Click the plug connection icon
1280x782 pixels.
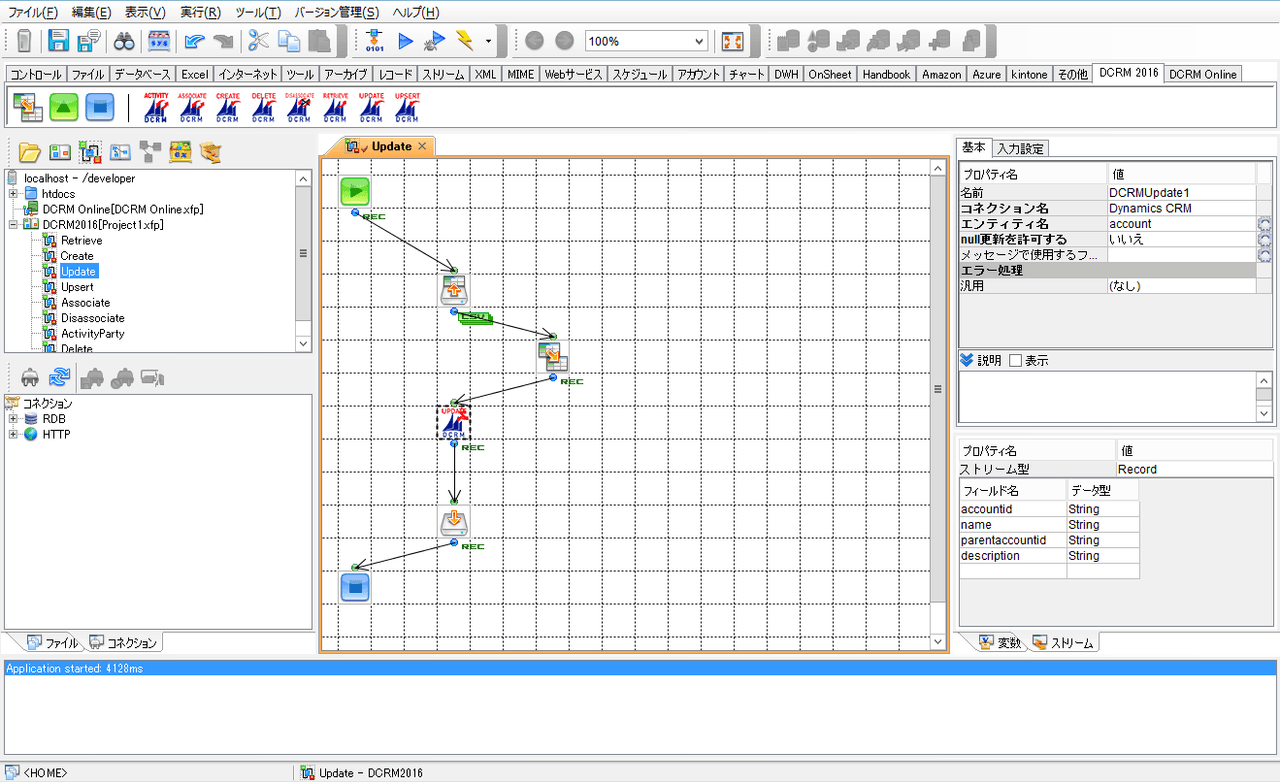[x=30, y=377]
